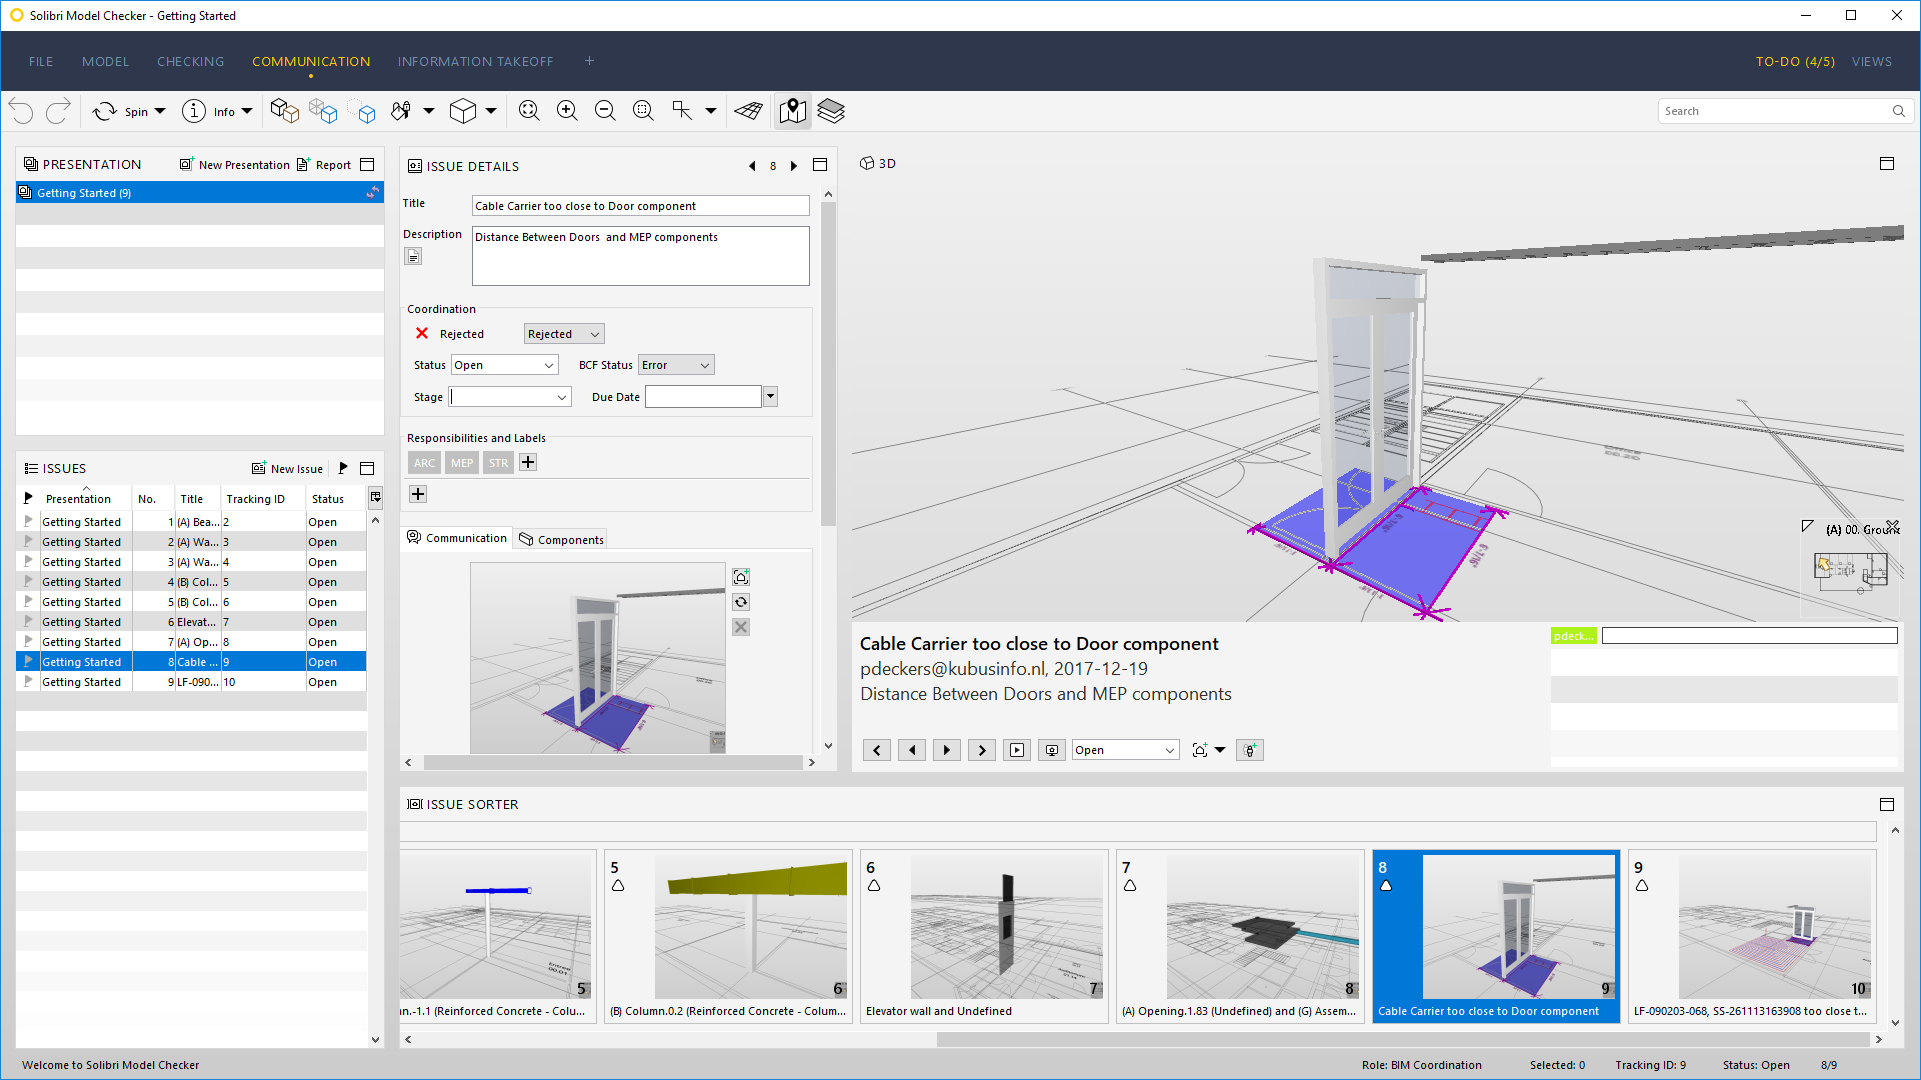Click the VIEWS button
The height and width of the screenshot is (1080, 1921).
pos(1871,61)
